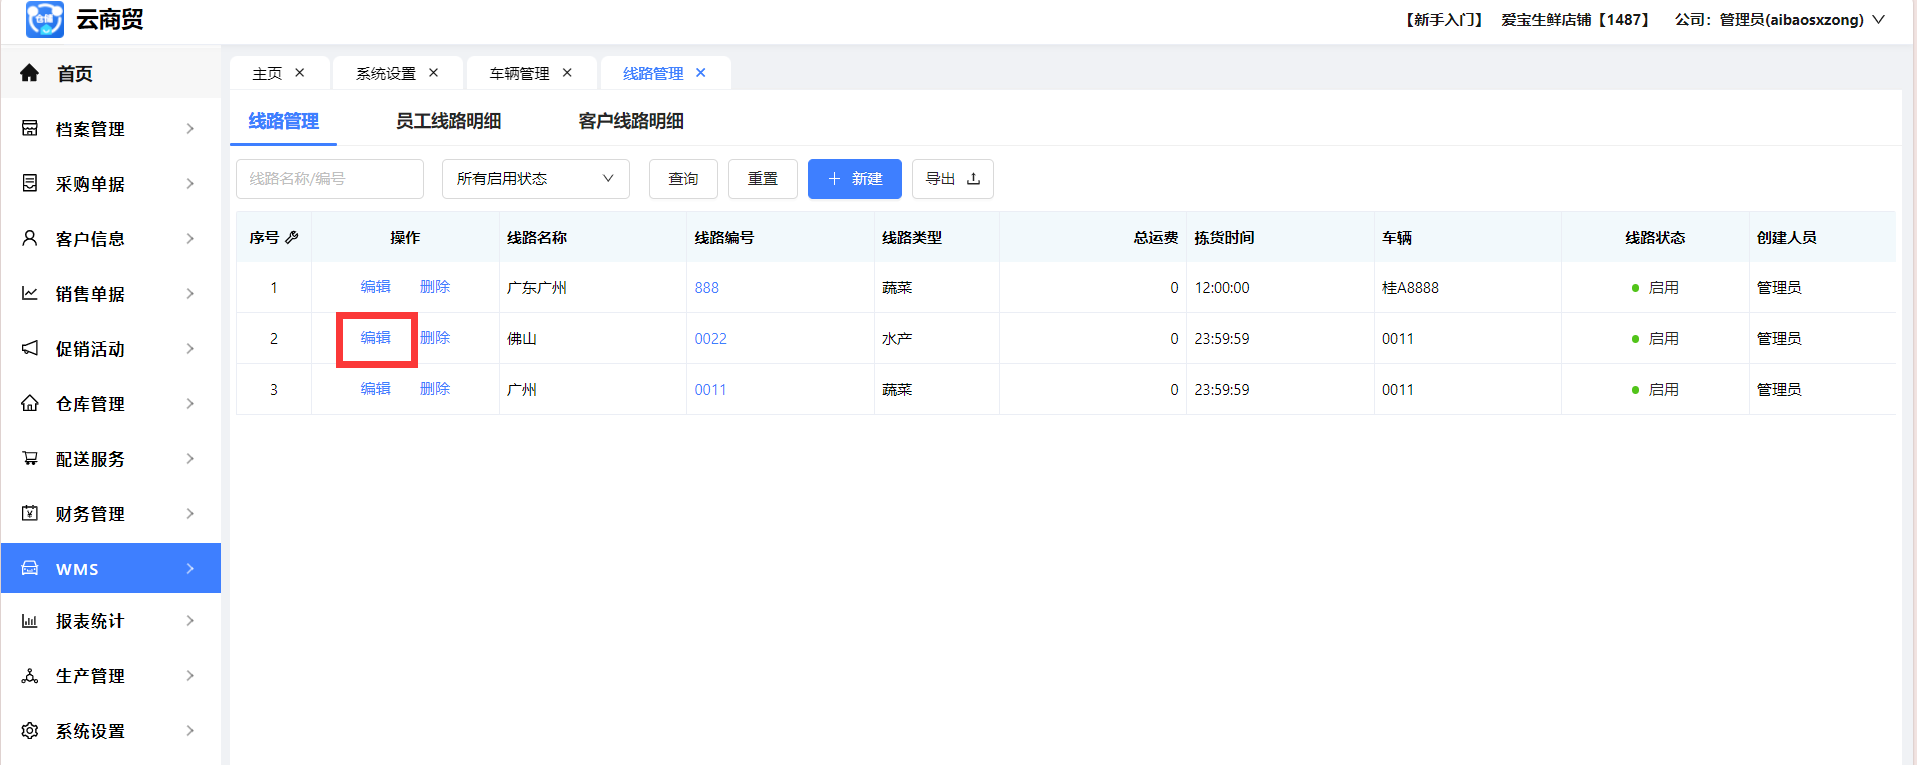Click the 配送服务 cart icon
This screenshot has width=1917, height=765.
coord(30,458)
